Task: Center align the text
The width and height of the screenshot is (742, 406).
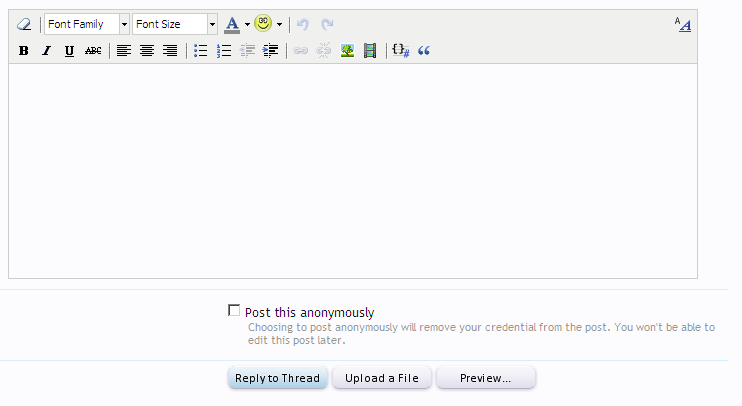Action: click(147, 51)
